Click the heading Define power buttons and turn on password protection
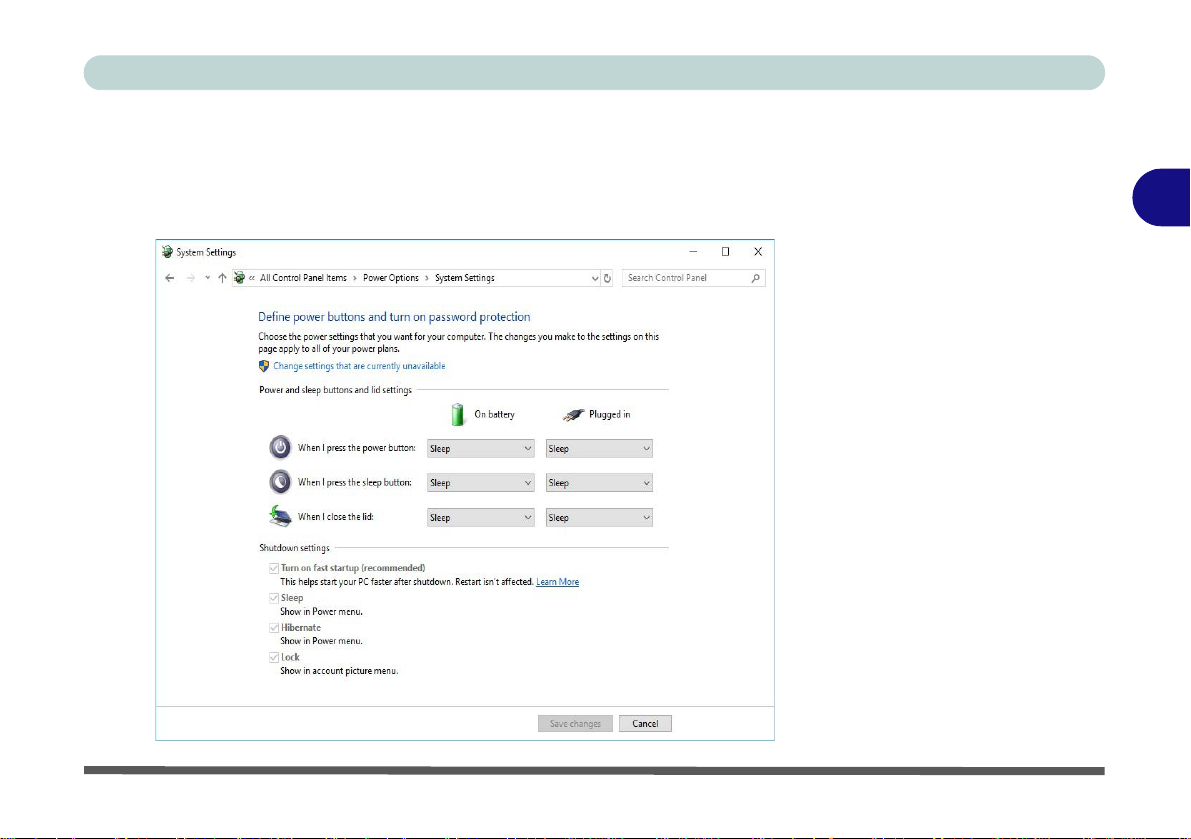This screenshot has height=839, width=1191. [x=394, y=317]
